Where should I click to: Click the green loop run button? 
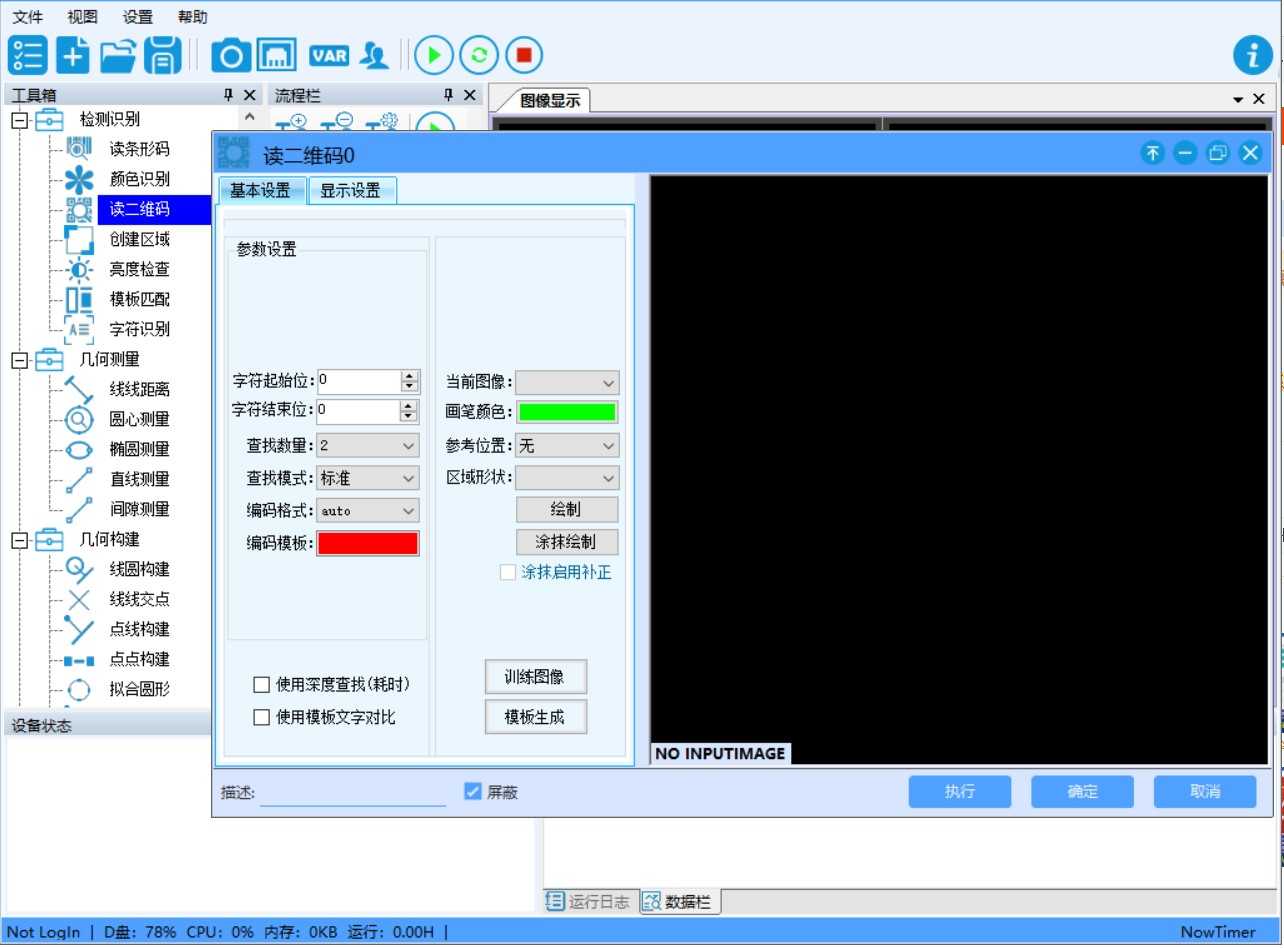tap(479, 55)
